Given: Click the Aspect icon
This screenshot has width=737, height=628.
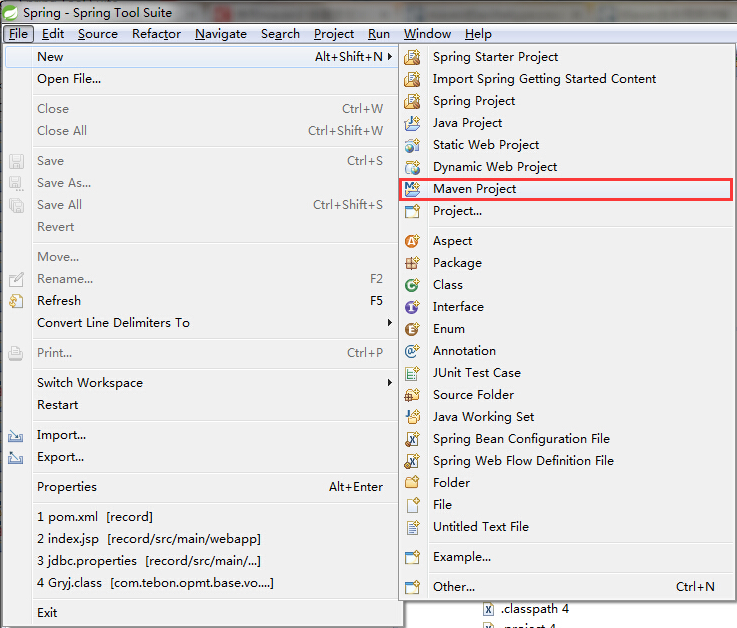Looking at the screenshot, I should click(x=412, y=241).
